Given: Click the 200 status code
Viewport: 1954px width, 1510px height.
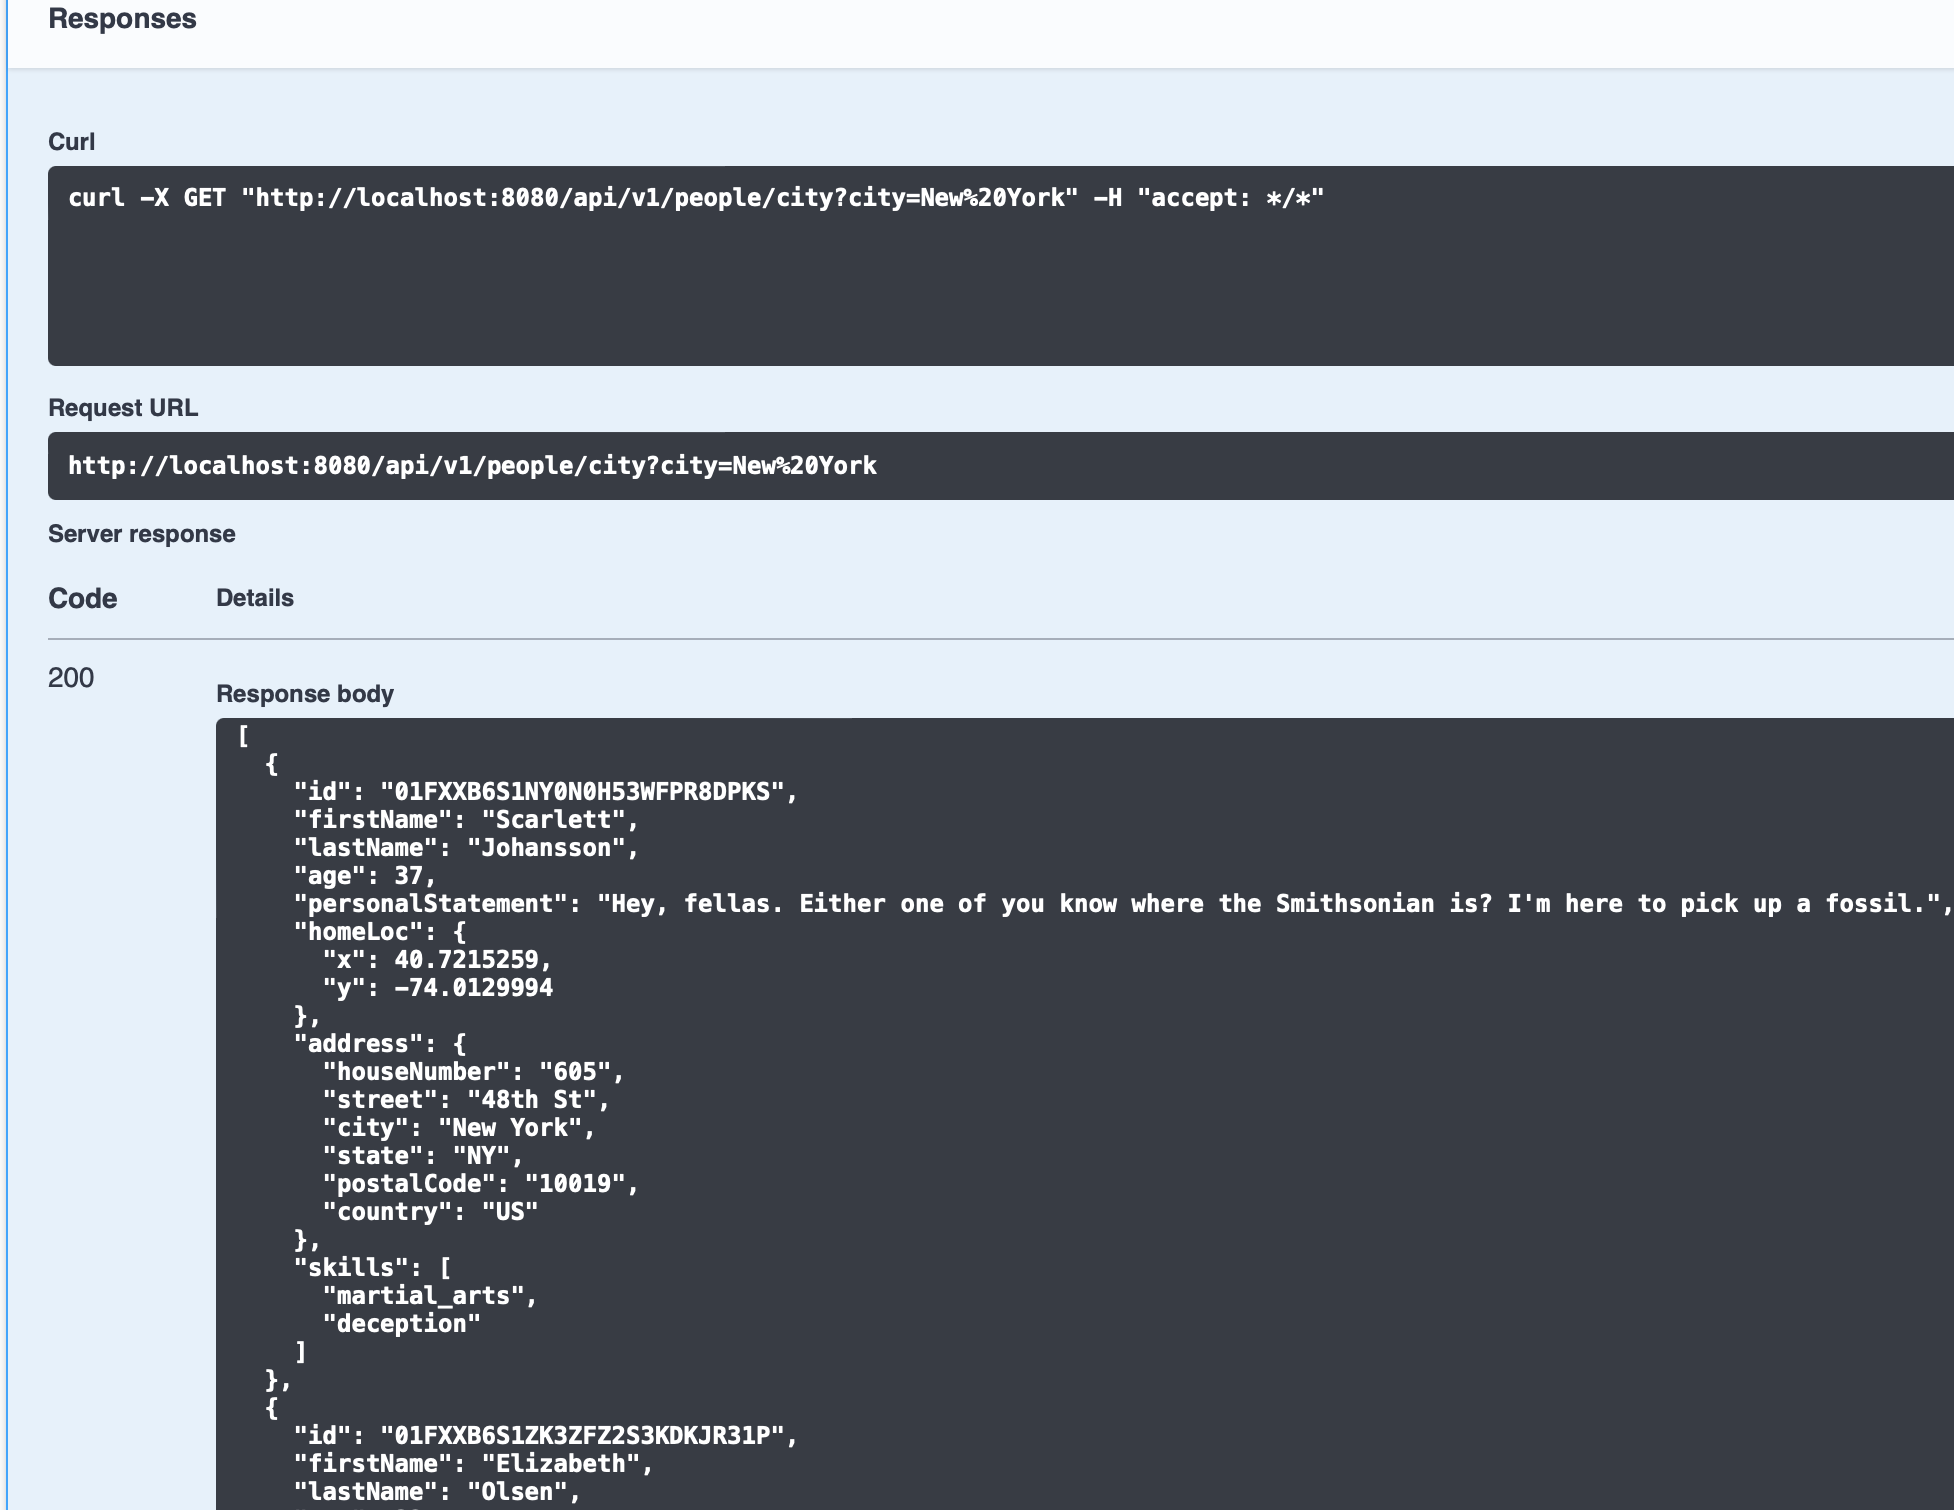Looking at the screenshot, I should click(70, 678).
